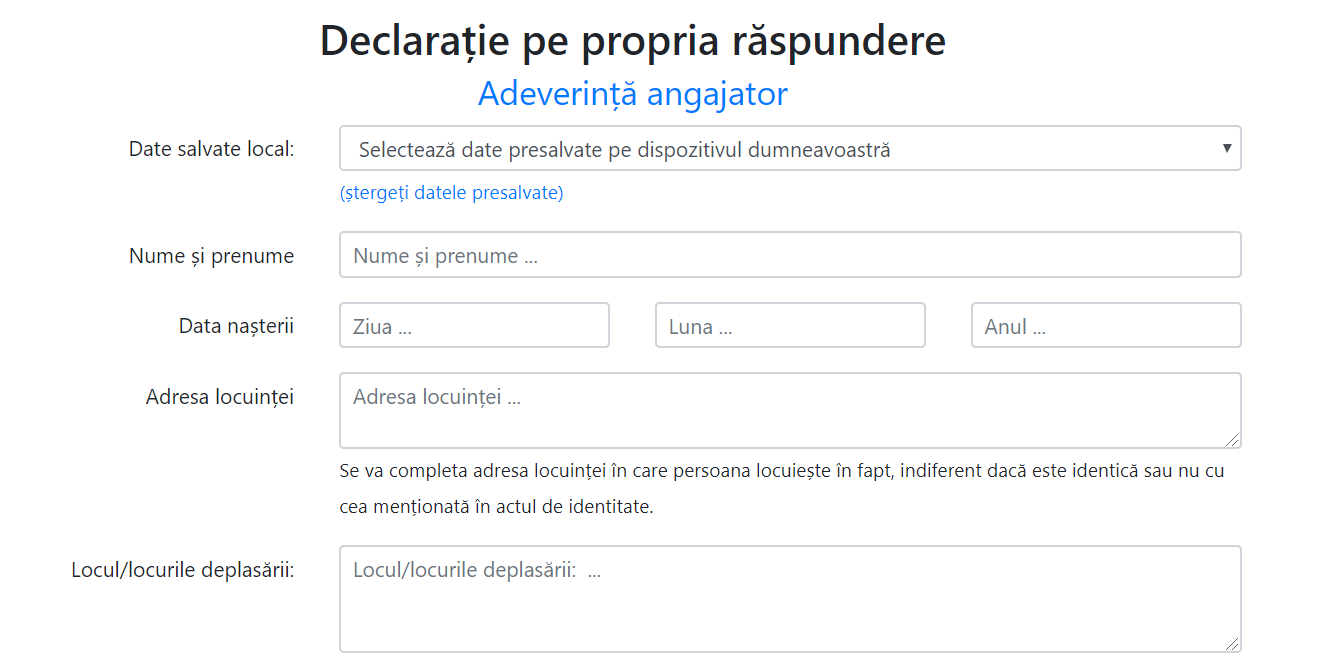Click the "(ștergeți datele presalvate)" link

(451, 192)
